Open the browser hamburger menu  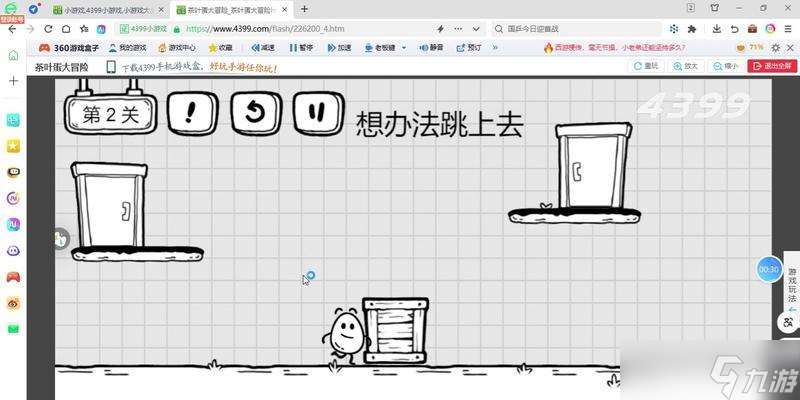[x=788, y=29]
